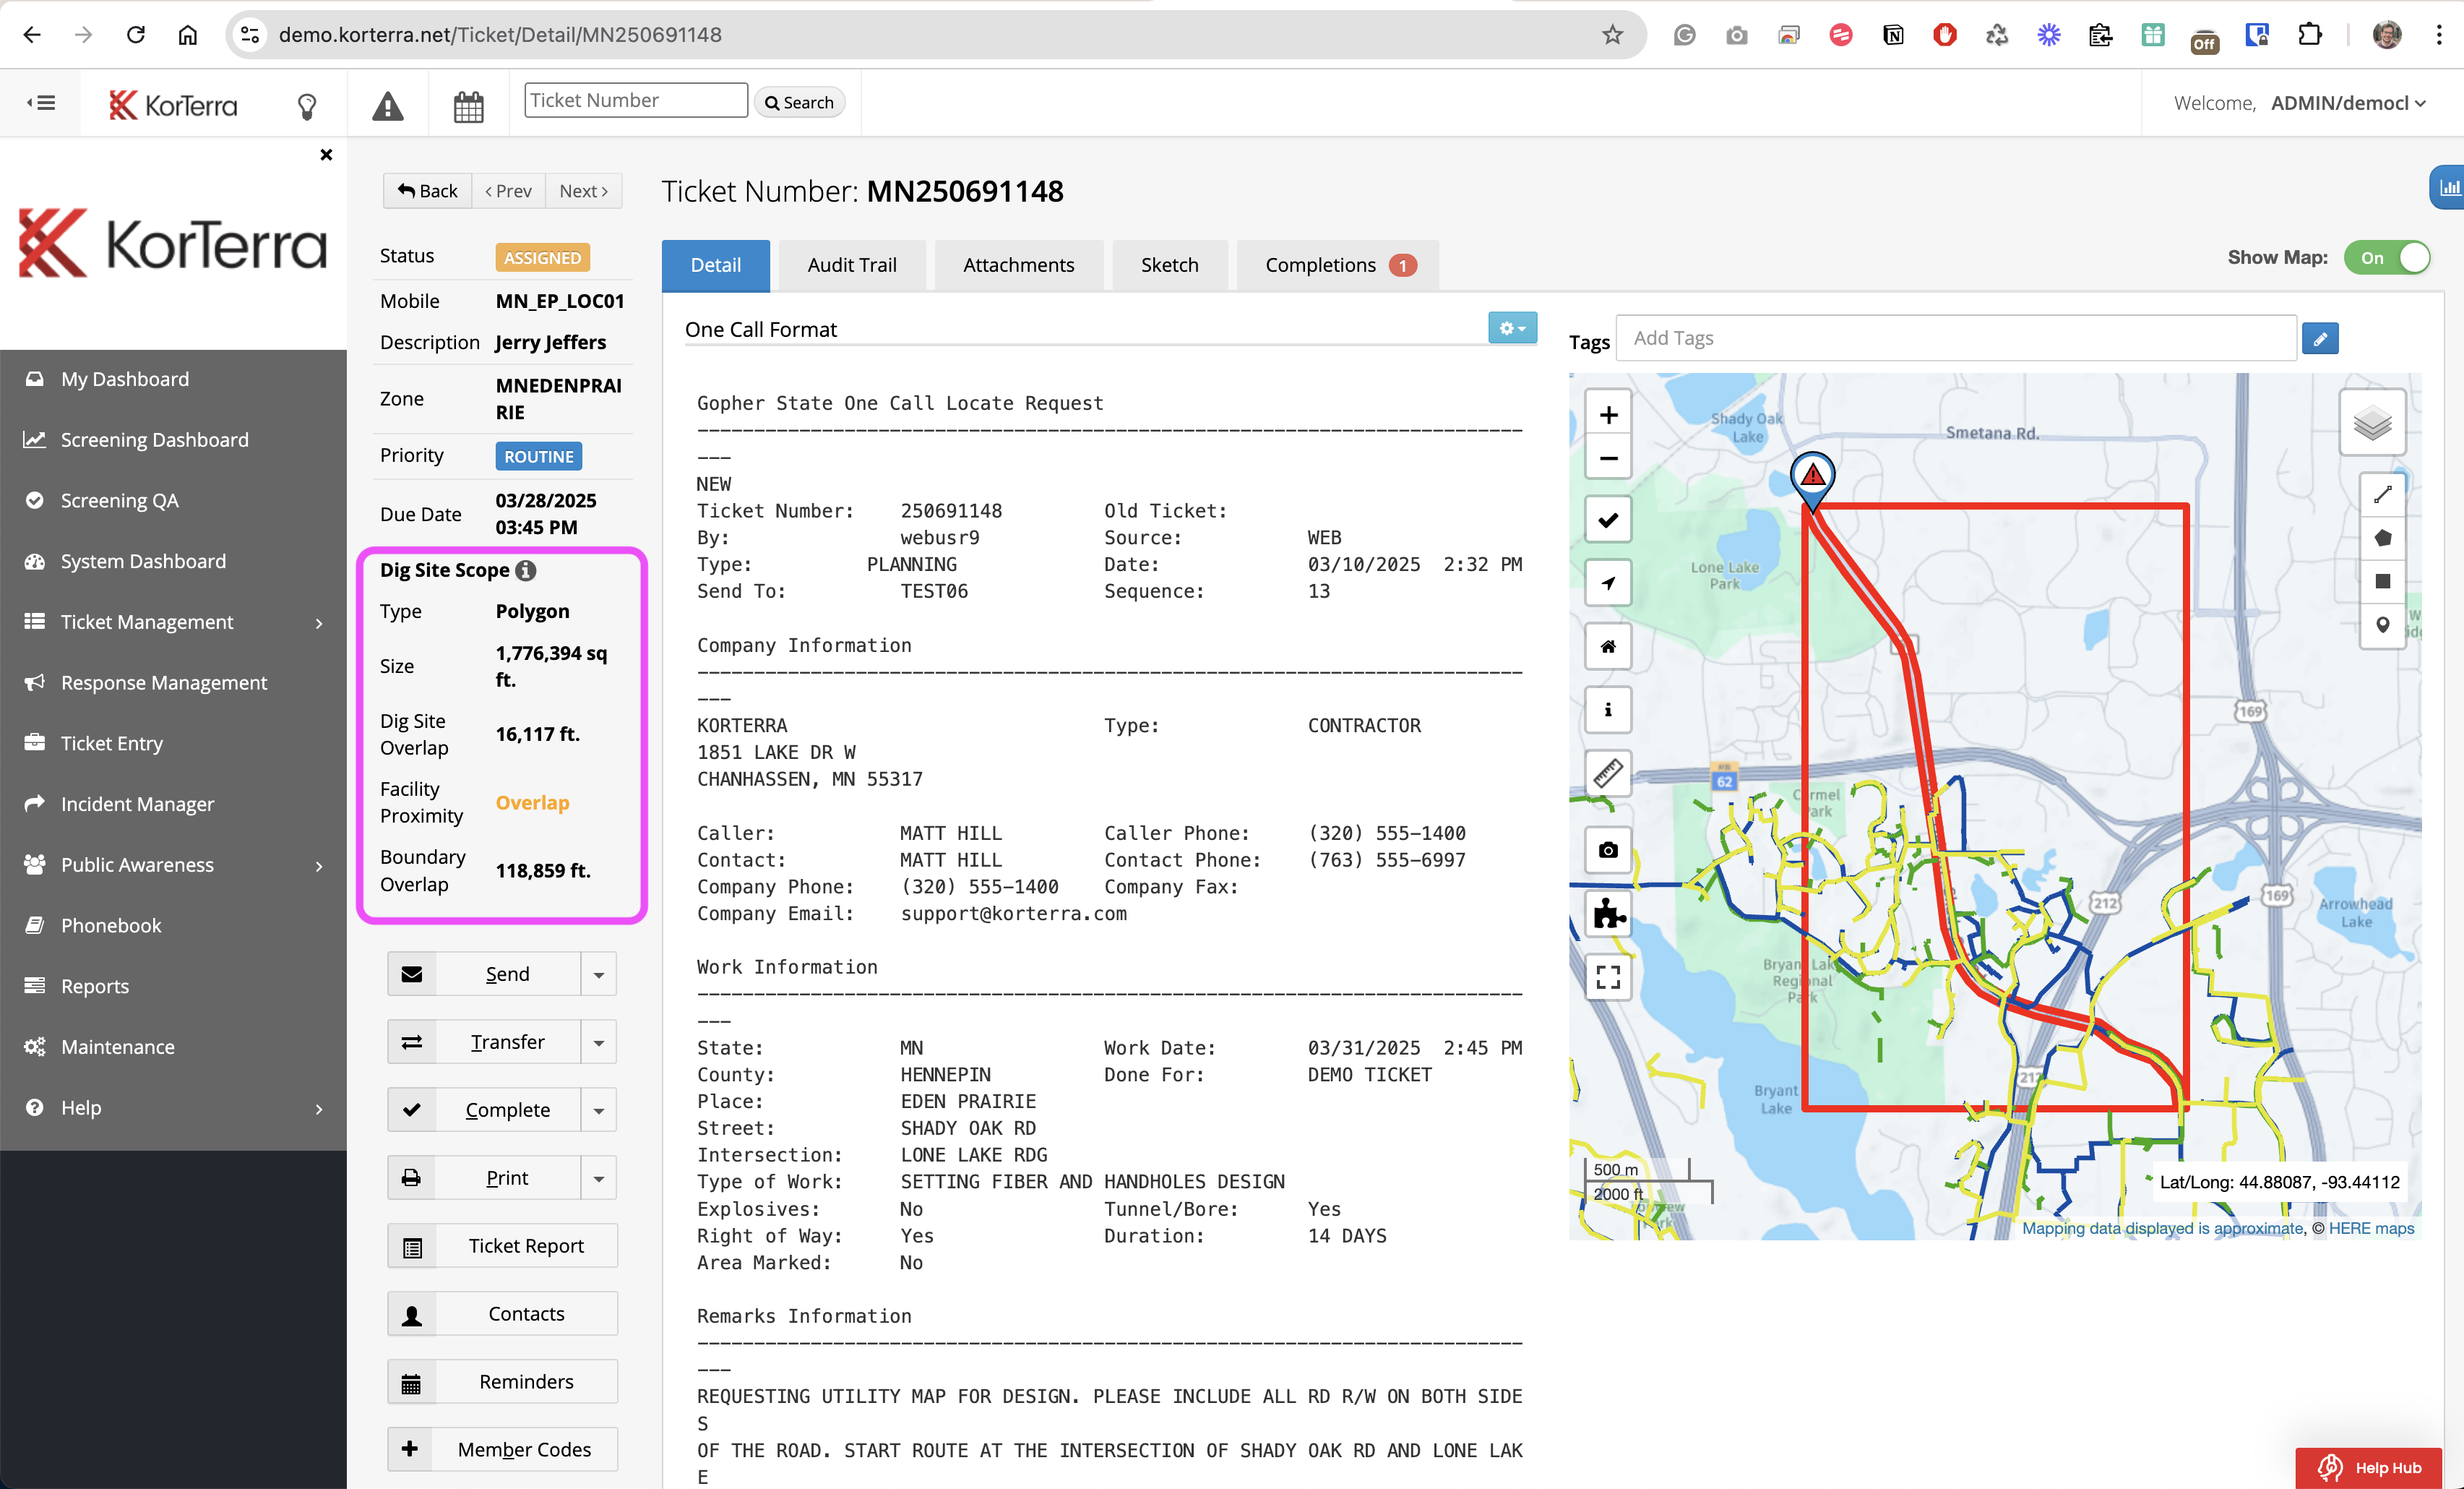Zoom out on the map
The height and width of the screenshot is (1489, 2464).
point(1608,458)
